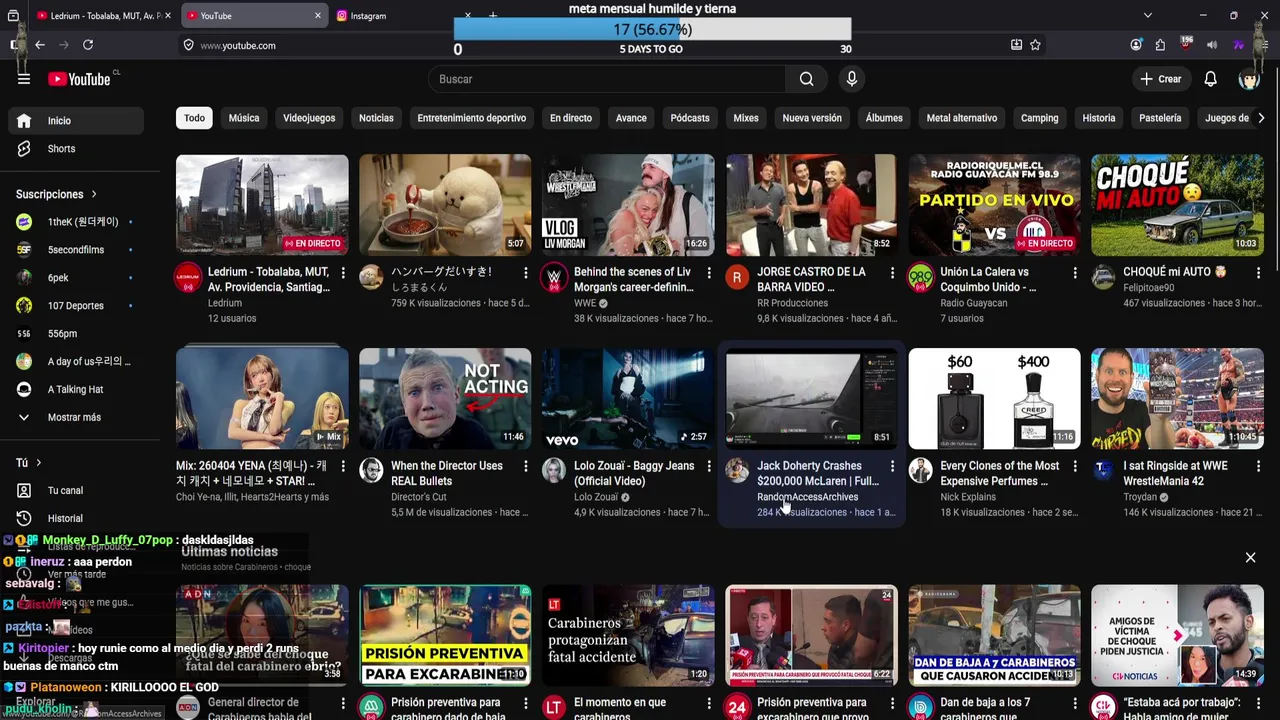The width and height of the screenshot is (1280, 720).
Task: Close the YouTube browser tab
Action: [x=318, y=15]
